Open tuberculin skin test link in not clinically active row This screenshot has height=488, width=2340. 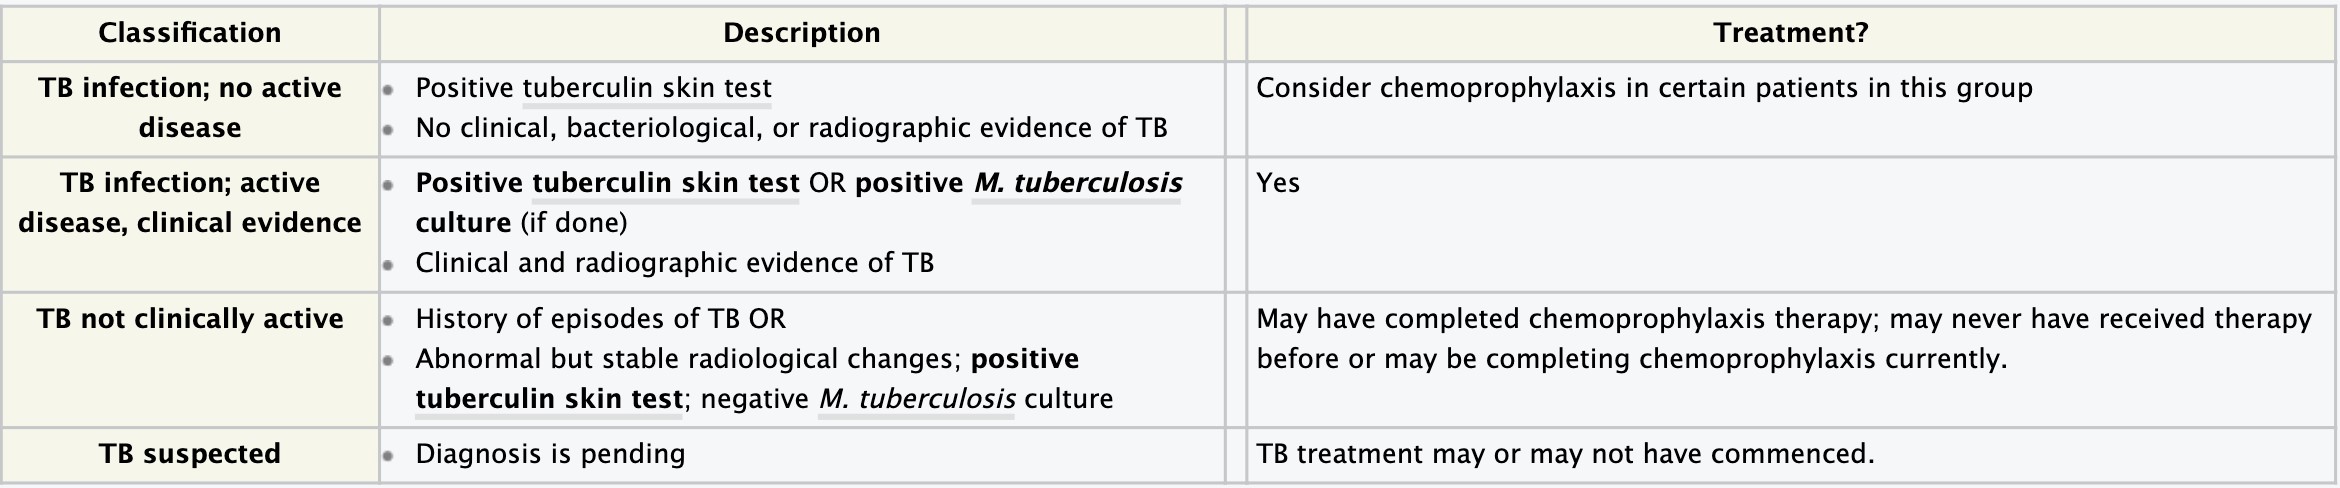[549, 399]
